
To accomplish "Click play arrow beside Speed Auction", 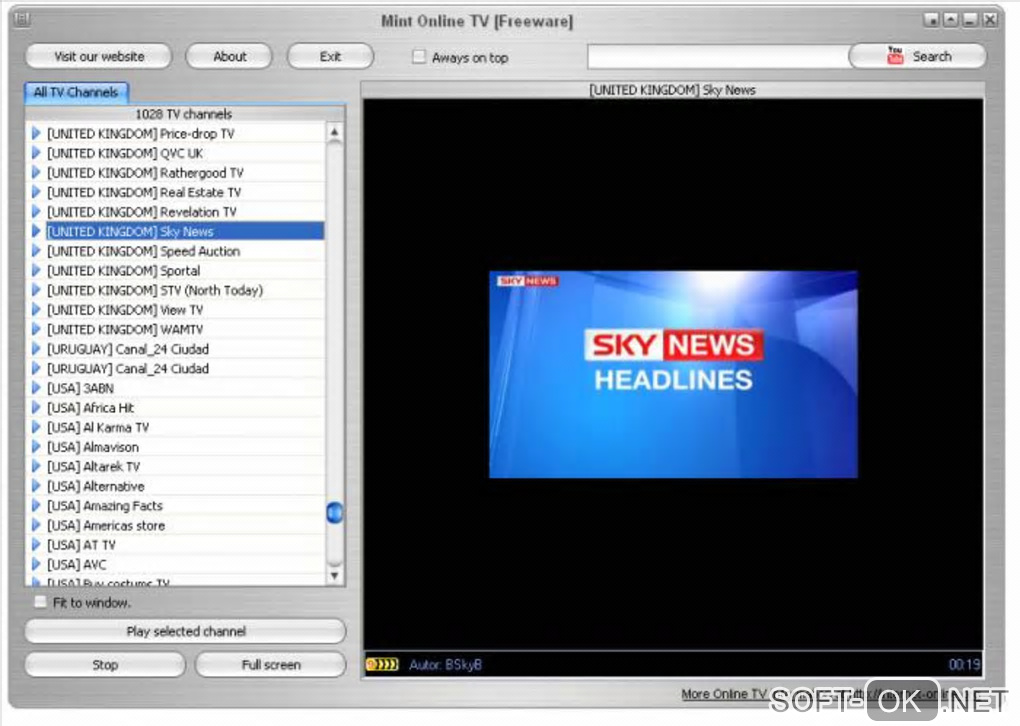I will (36, 250).
